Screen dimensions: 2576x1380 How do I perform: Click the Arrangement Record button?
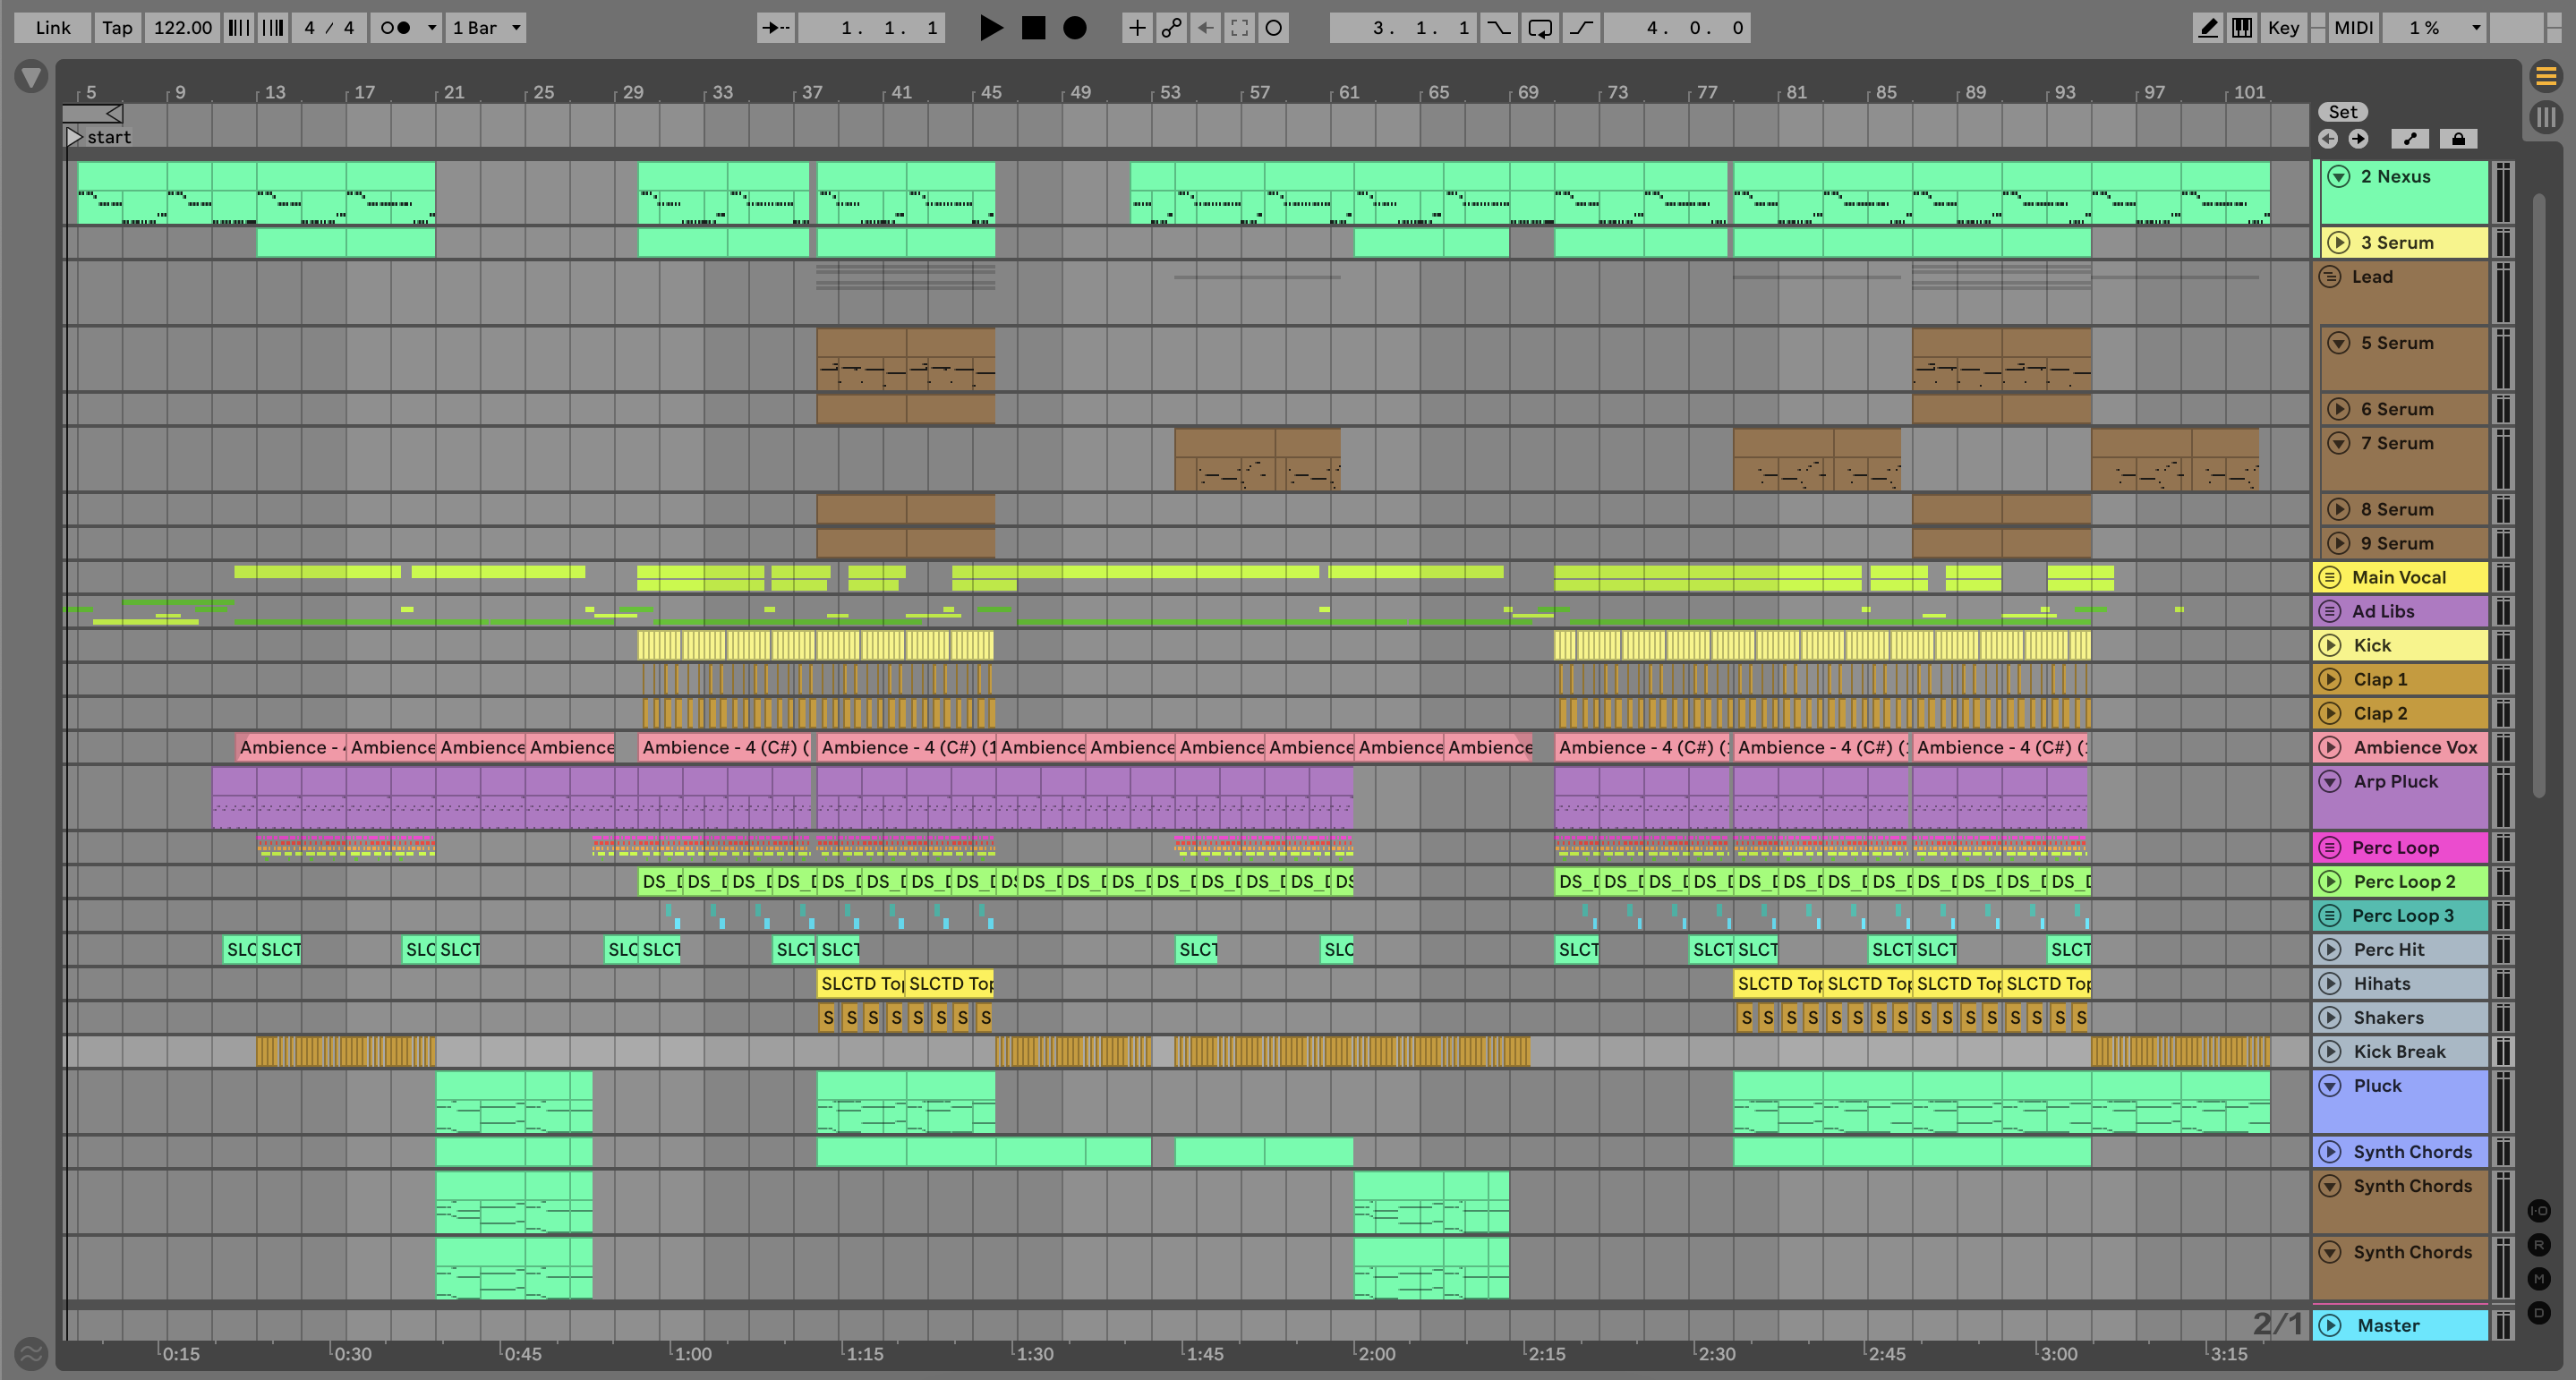pyautogui.click(x=1074, y=28)
